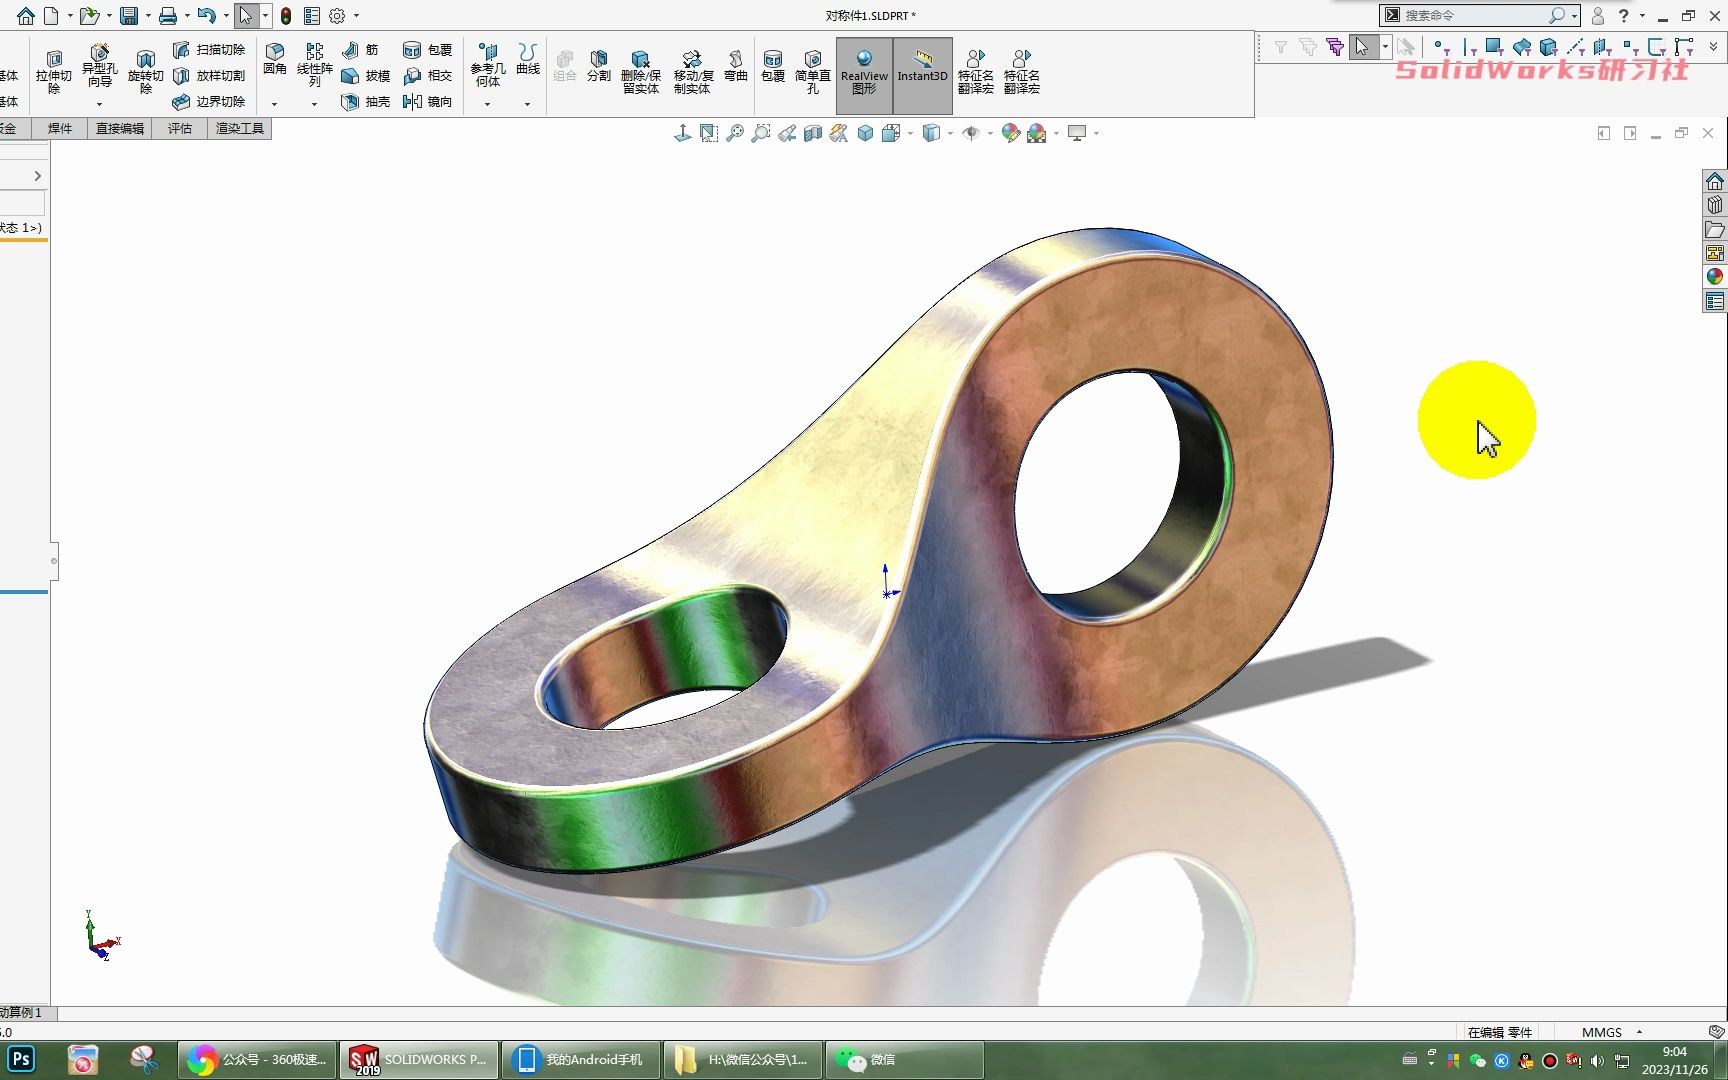Click the Home icon in quick access bar
This screenshot has height=1080, width=1728.
(25, 16)
